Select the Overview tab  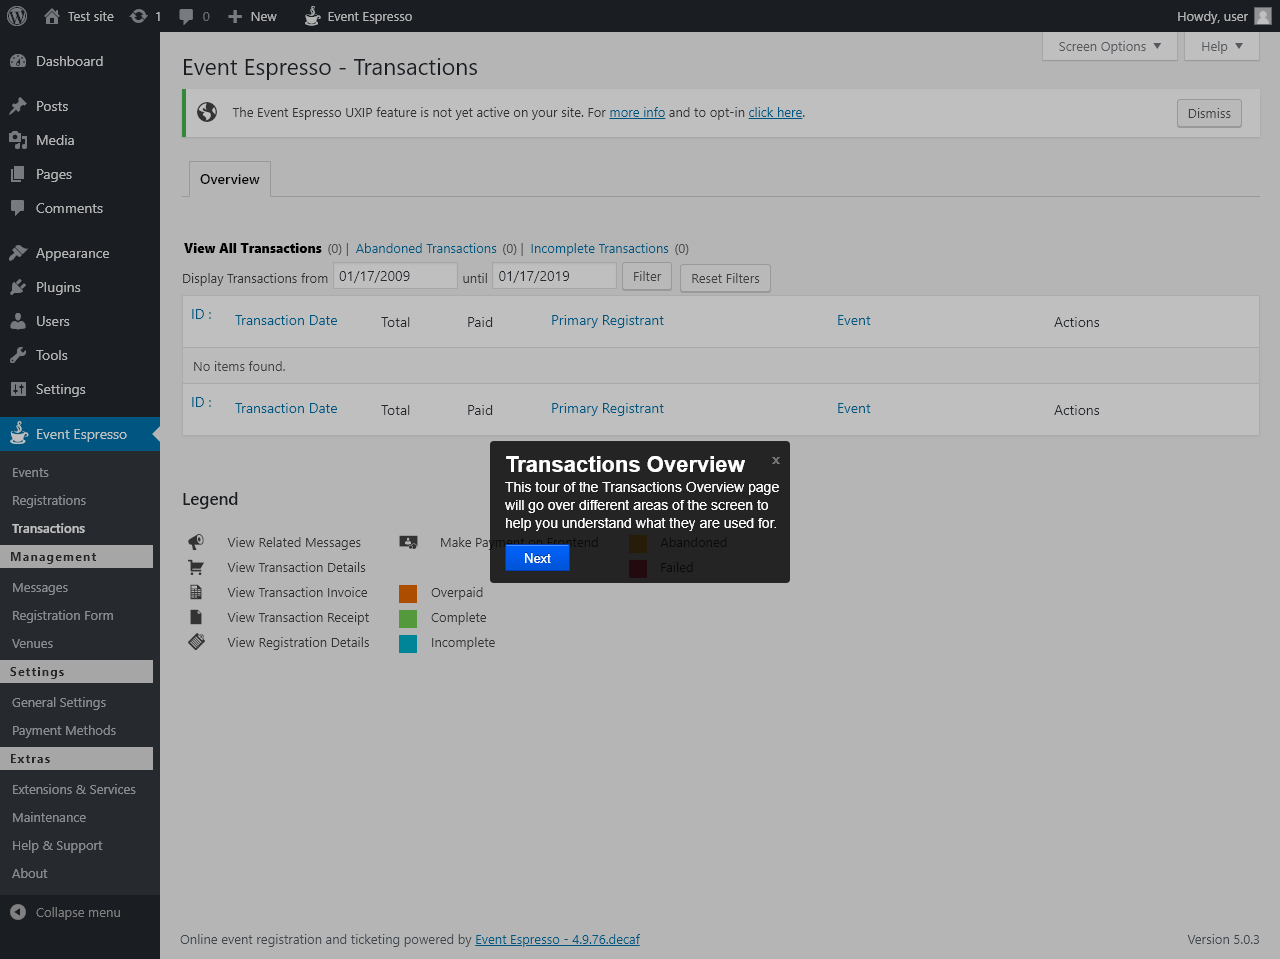coord(229,179)
